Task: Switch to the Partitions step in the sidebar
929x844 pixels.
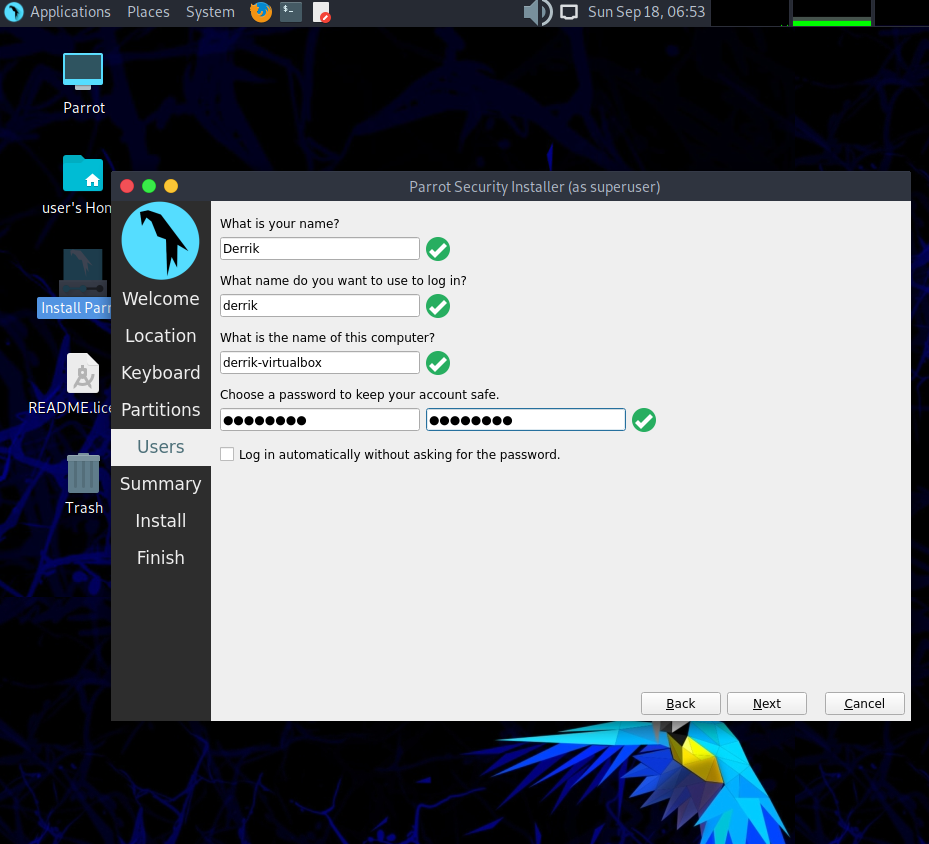Action: [x=160, y=409]
